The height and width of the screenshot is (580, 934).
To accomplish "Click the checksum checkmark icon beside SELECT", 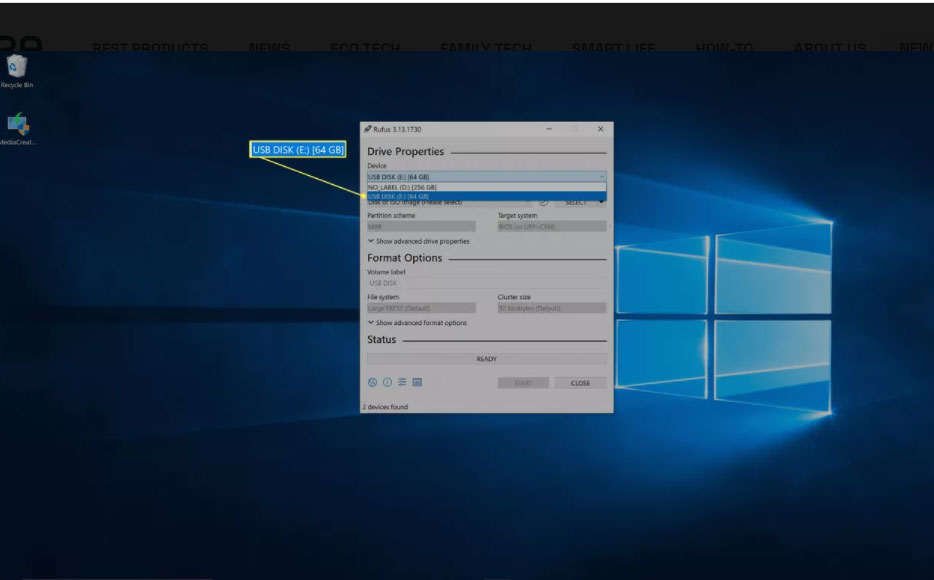I will coord(543,202).
